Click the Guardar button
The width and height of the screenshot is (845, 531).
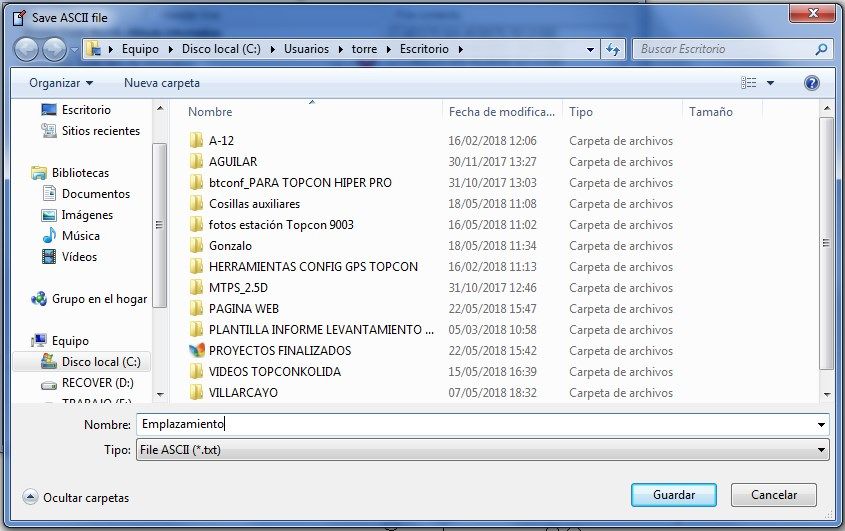[x=674, y=495]
